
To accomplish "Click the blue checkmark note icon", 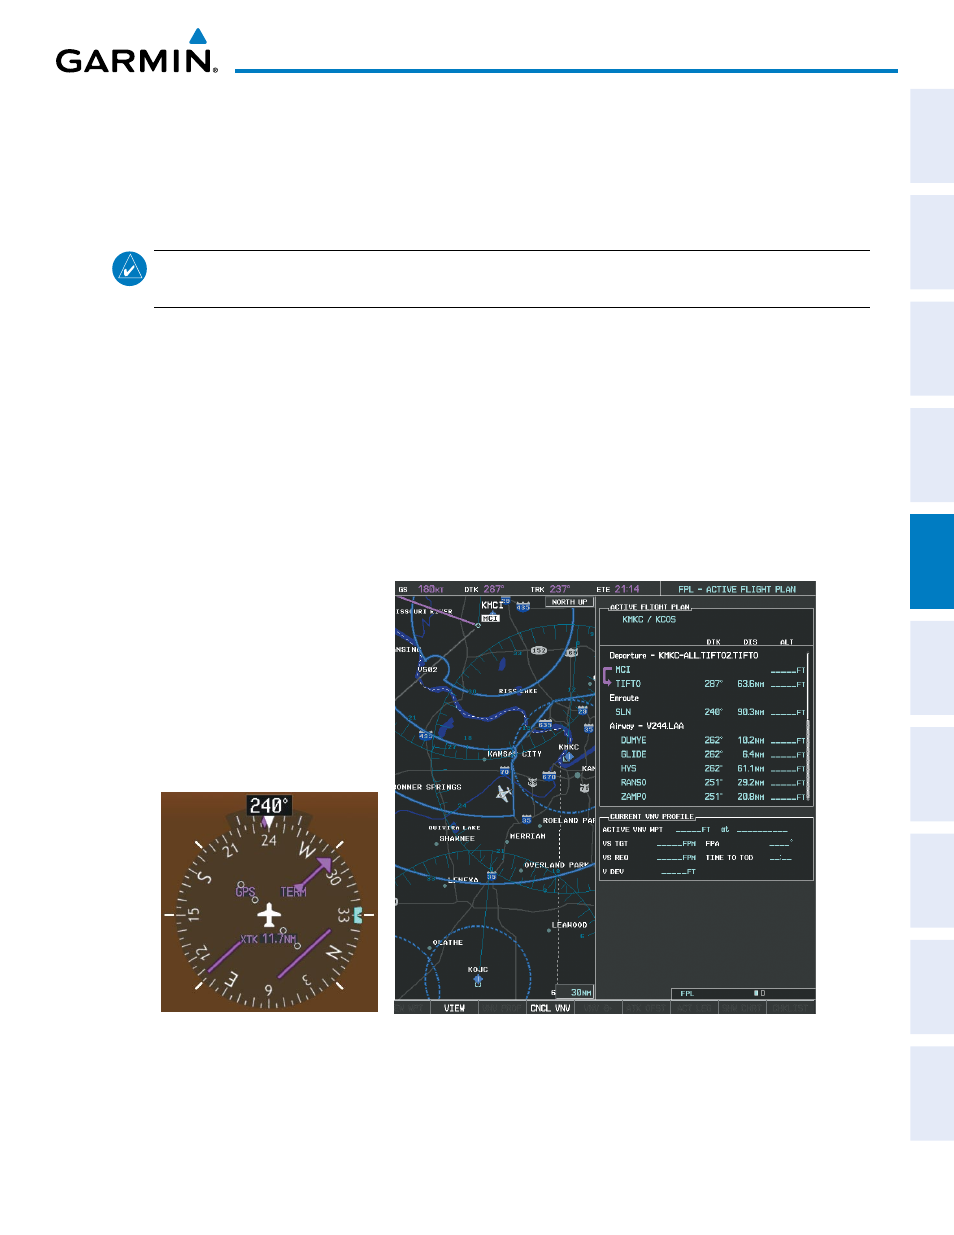I will pyautogui.click(x=130, y=269).
